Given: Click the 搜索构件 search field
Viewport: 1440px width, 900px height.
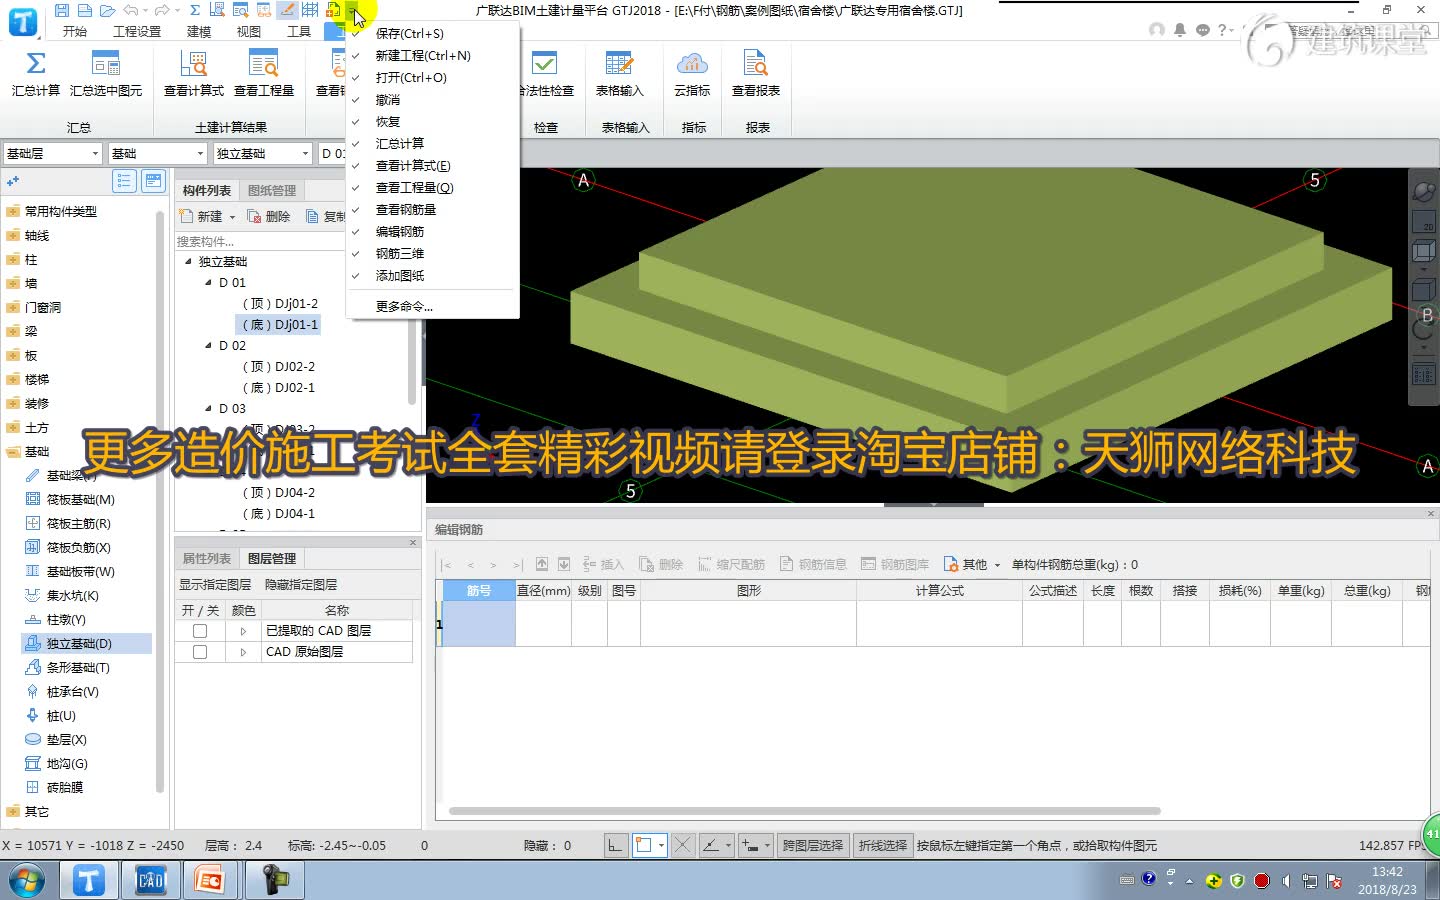Looking at the screenshot, I should coord(260,241).
